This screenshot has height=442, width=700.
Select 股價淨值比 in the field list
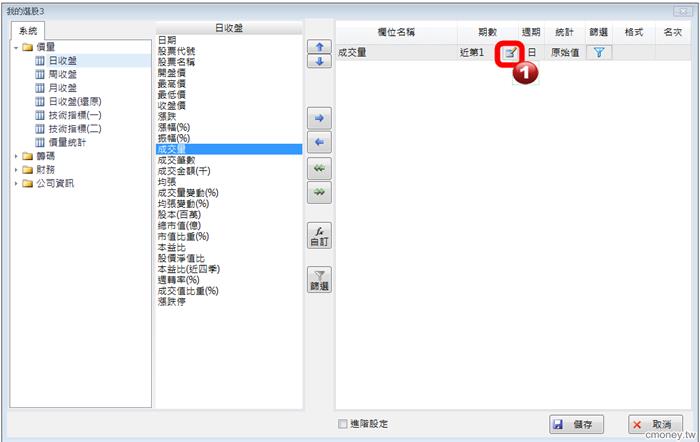coord(181,258)
